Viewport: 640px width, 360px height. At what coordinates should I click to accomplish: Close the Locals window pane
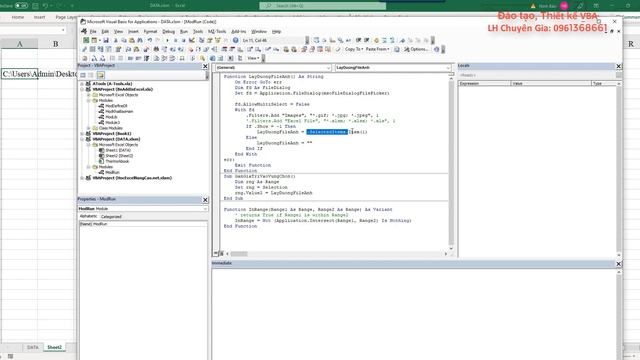(x=618, y=66)
